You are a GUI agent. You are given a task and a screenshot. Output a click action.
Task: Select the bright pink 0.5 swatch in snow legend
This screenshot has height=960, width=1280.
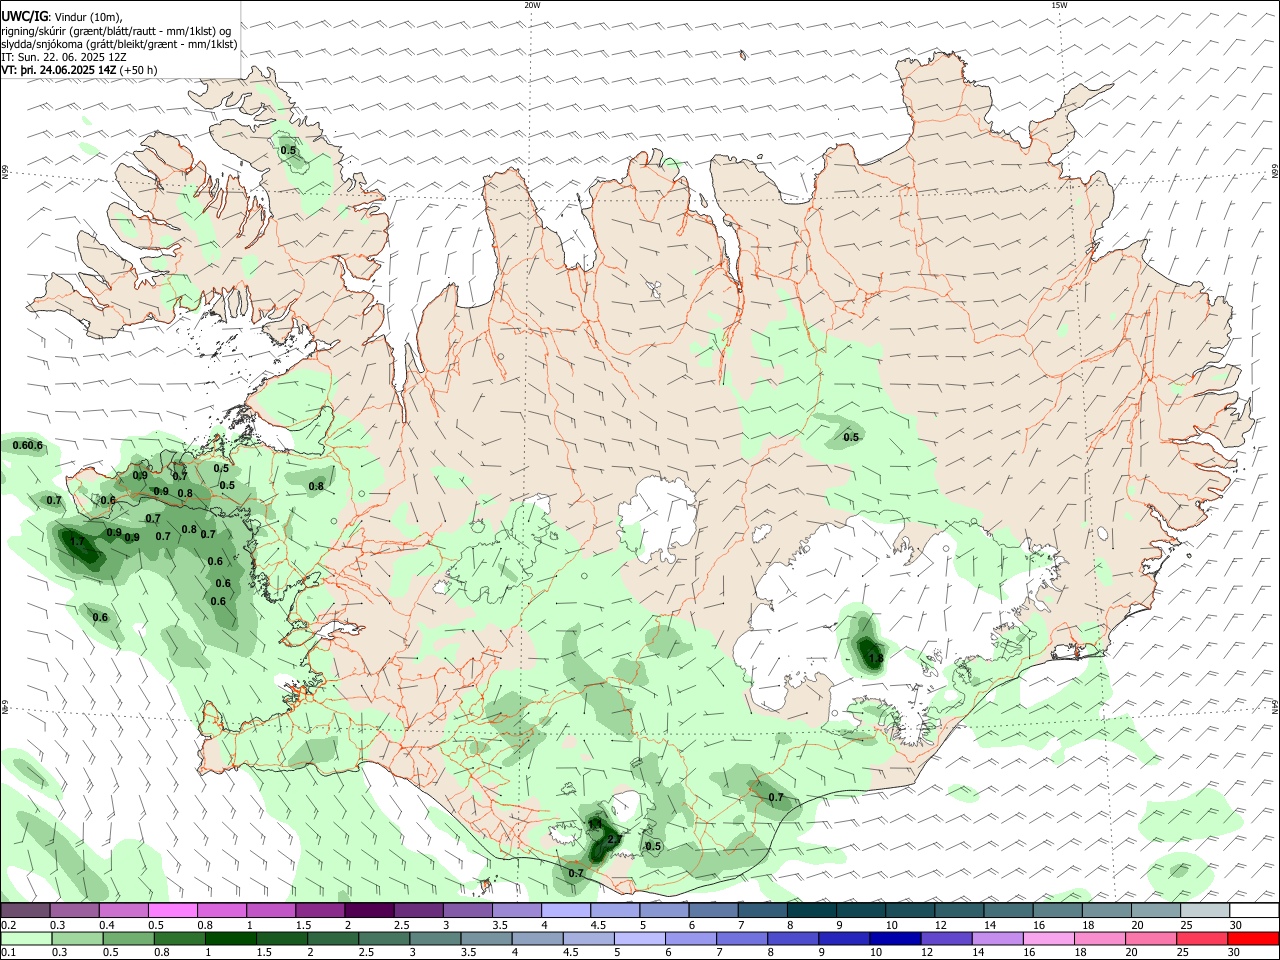pos(172,911)
